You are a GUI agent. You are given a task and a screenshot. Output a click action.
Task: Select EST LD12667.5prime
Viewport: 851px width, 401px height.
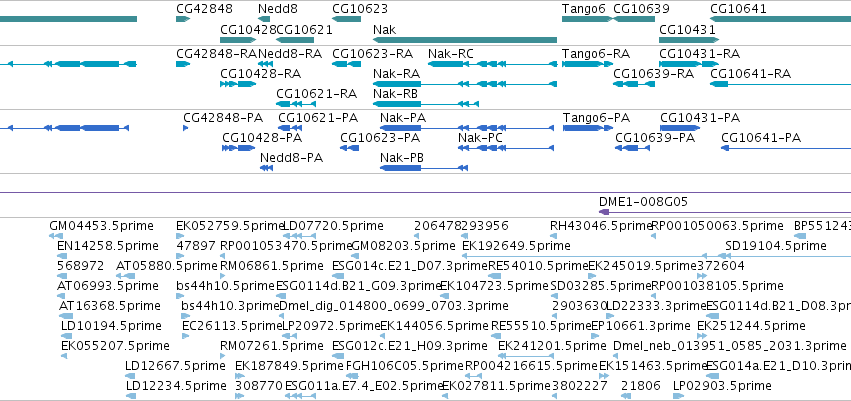point(130,376)
